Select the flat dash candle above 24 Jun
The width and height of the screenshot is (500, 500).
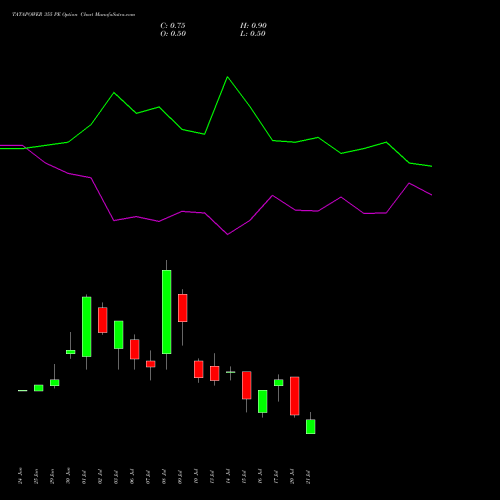[x=23, y=390]
